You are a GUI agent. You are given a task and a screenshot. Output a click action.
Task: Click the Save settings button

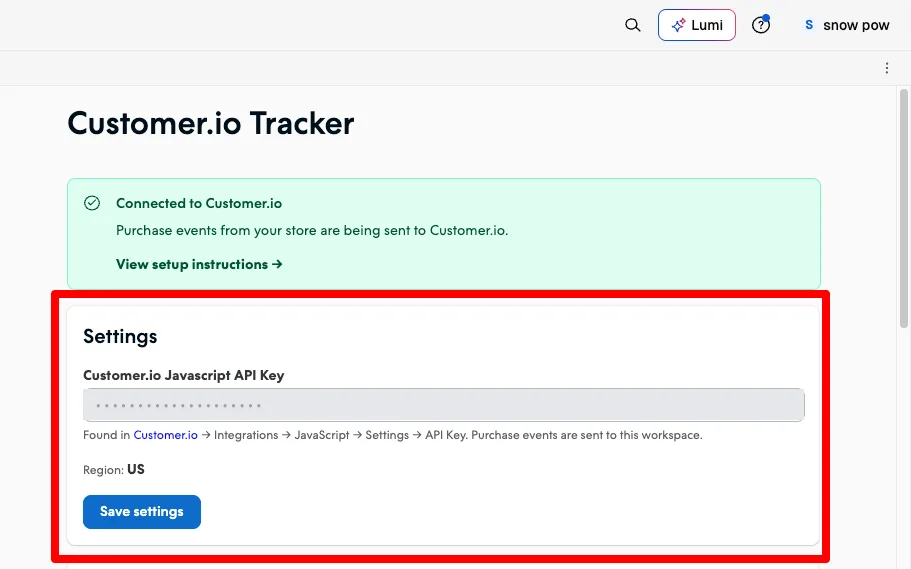pos(142,511)
